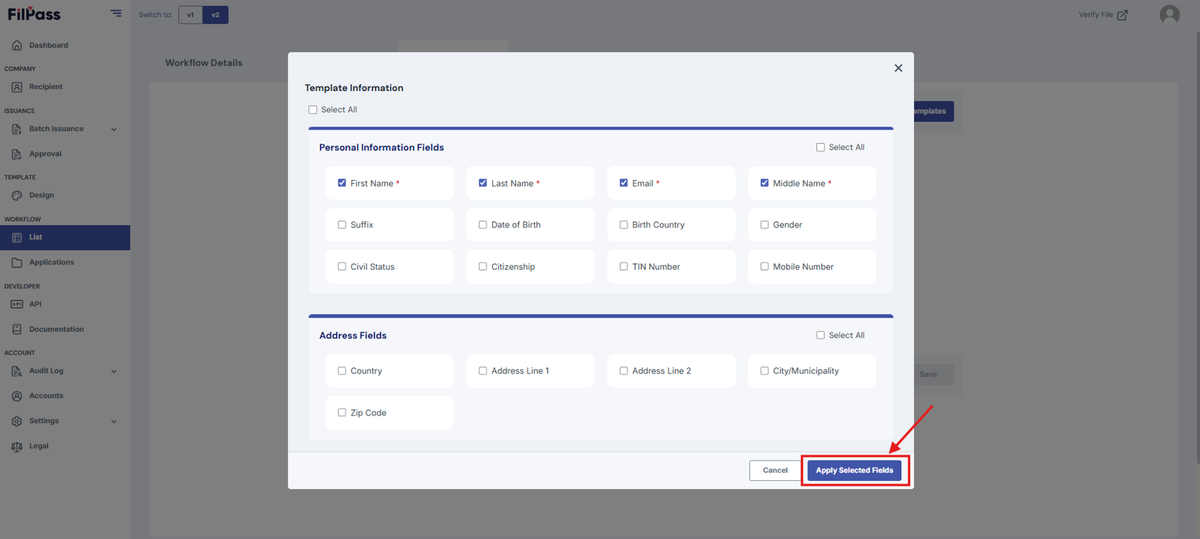Expand the Audit Log submenu chevron
Image resolution: width=1200 pixels, height=539 pixels.
(x=114, y=371)
